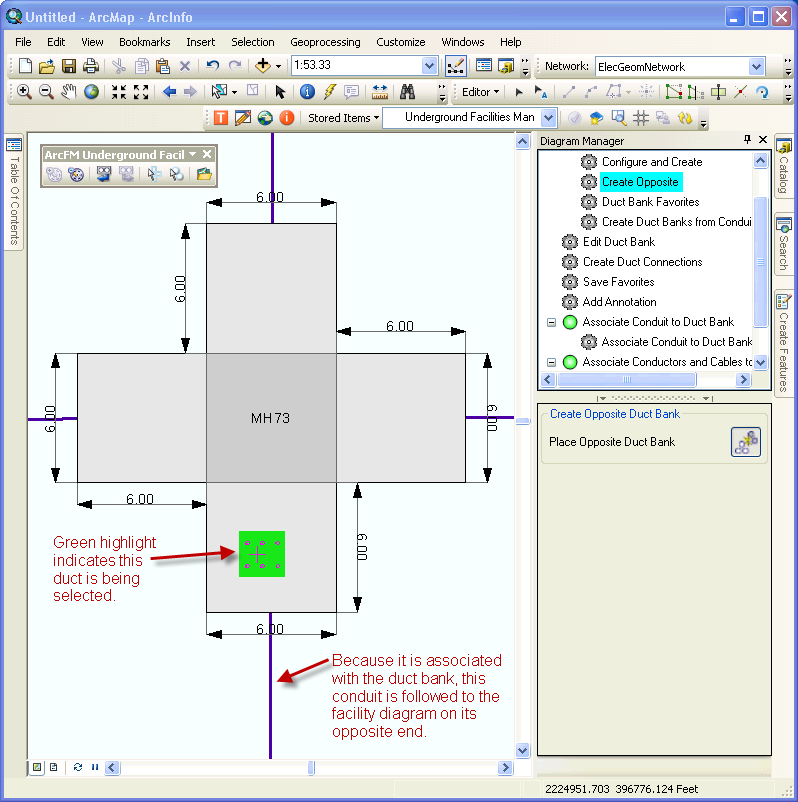Click the refresh icon at map bottom
The height and width of the screenshot is (802, 798).
[x=78, y=767]
